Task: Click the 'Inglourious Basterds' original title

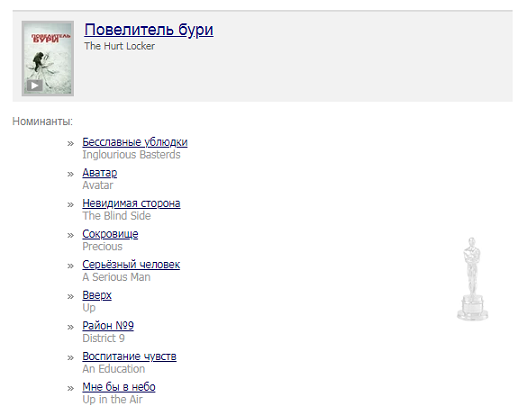Action: [131, 155]
